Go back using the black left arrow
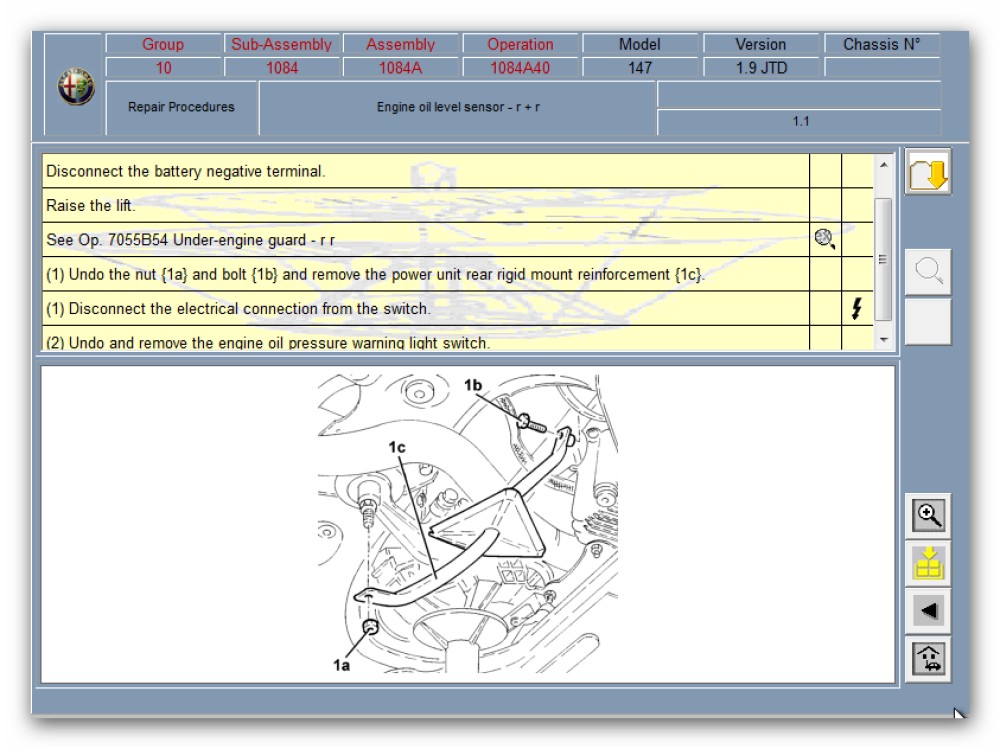The width and height of the screenshot is (1000, 749). pyautogui.click(x=928, y=610)
